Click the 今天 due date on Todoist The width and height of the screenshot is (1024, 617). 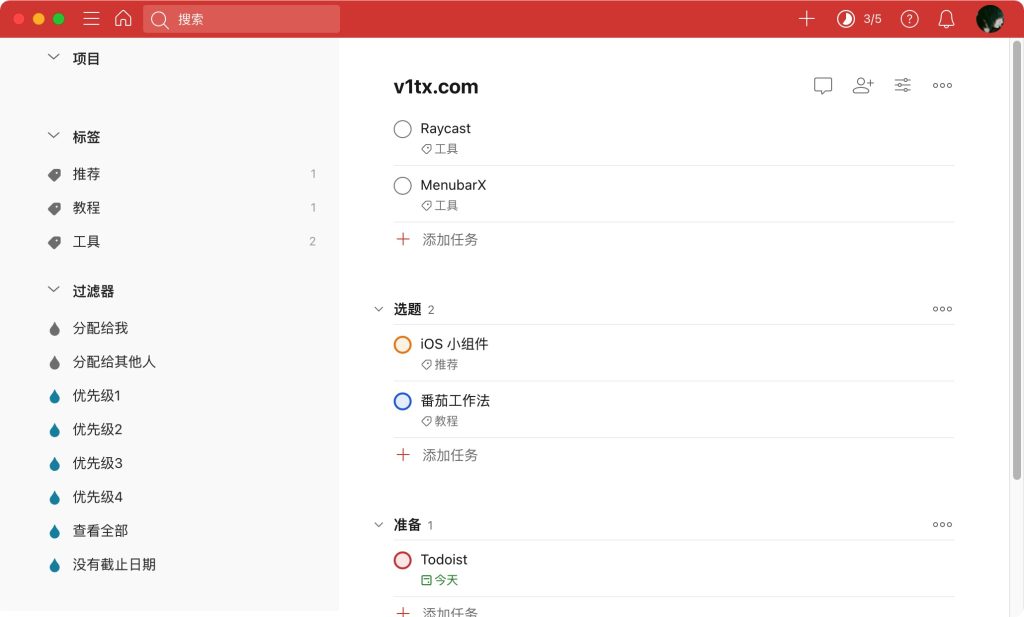pyautogui.click(x=440, y=580)
